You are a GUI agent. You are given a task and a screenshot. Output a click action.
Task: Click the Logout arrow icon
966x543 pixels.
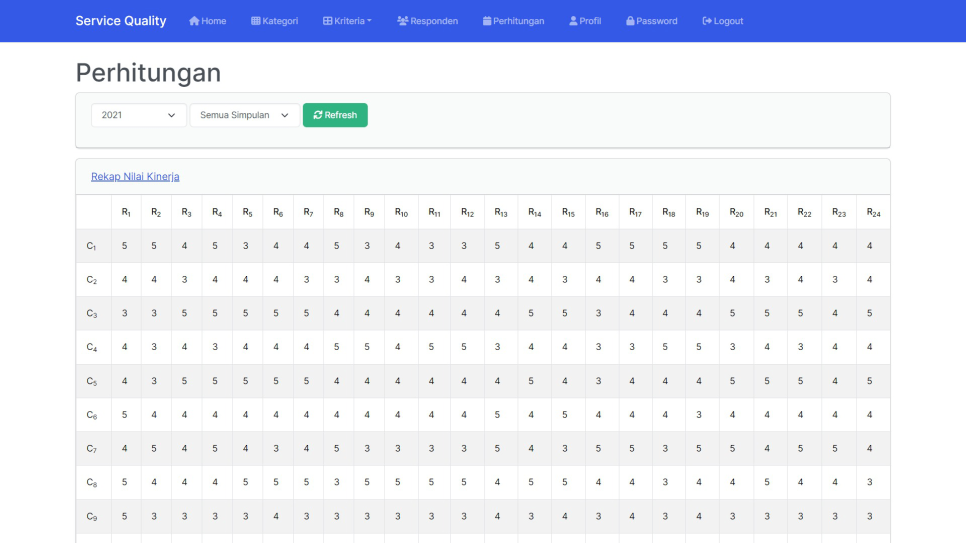coord(707,21)
